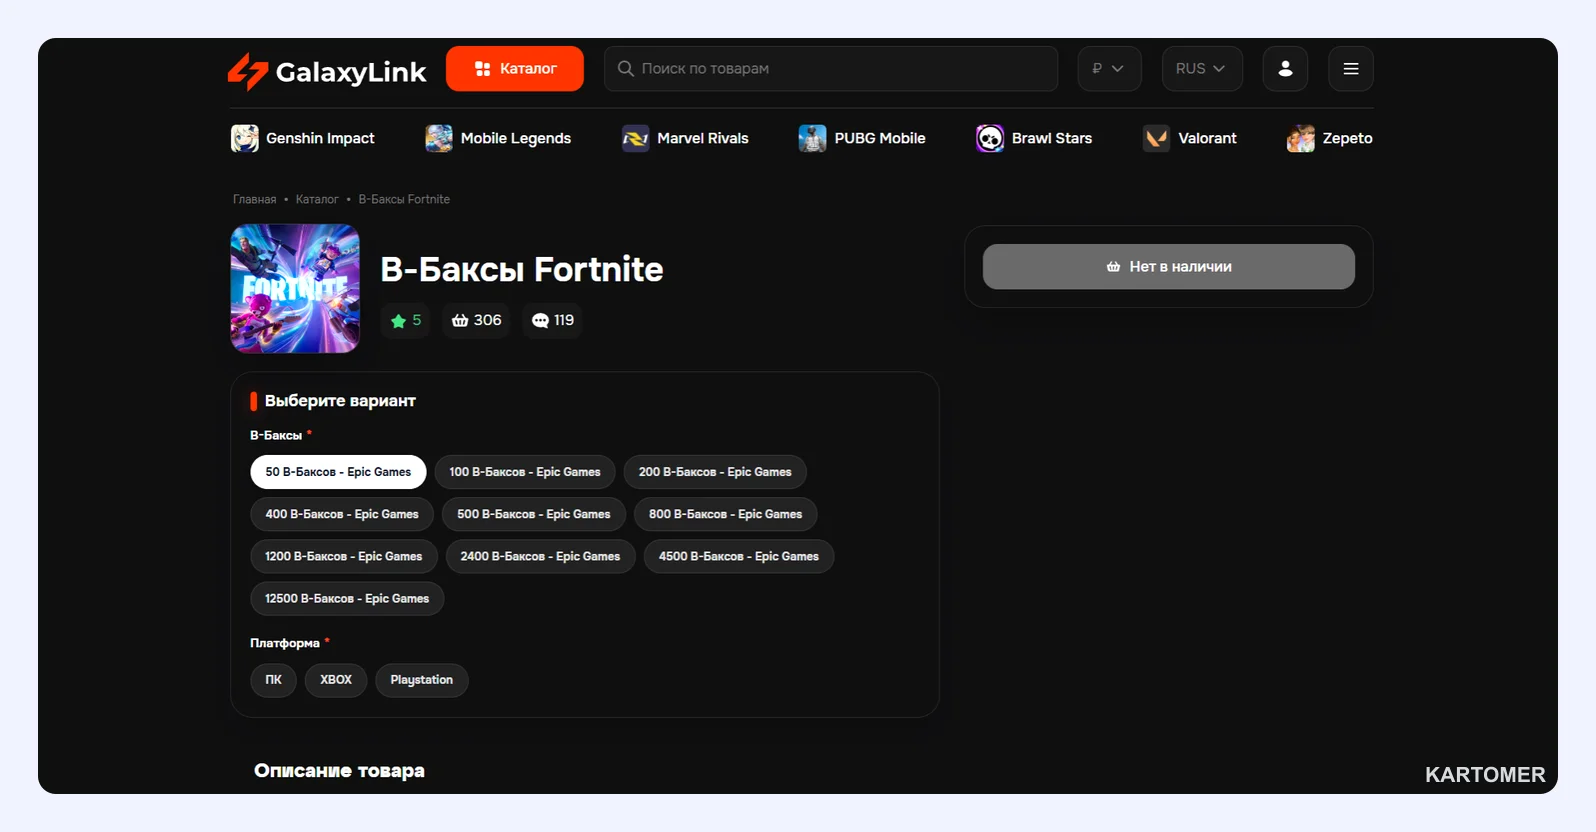
Task: Click the Marvel Rivals game icon
Action: click(636, 138)
